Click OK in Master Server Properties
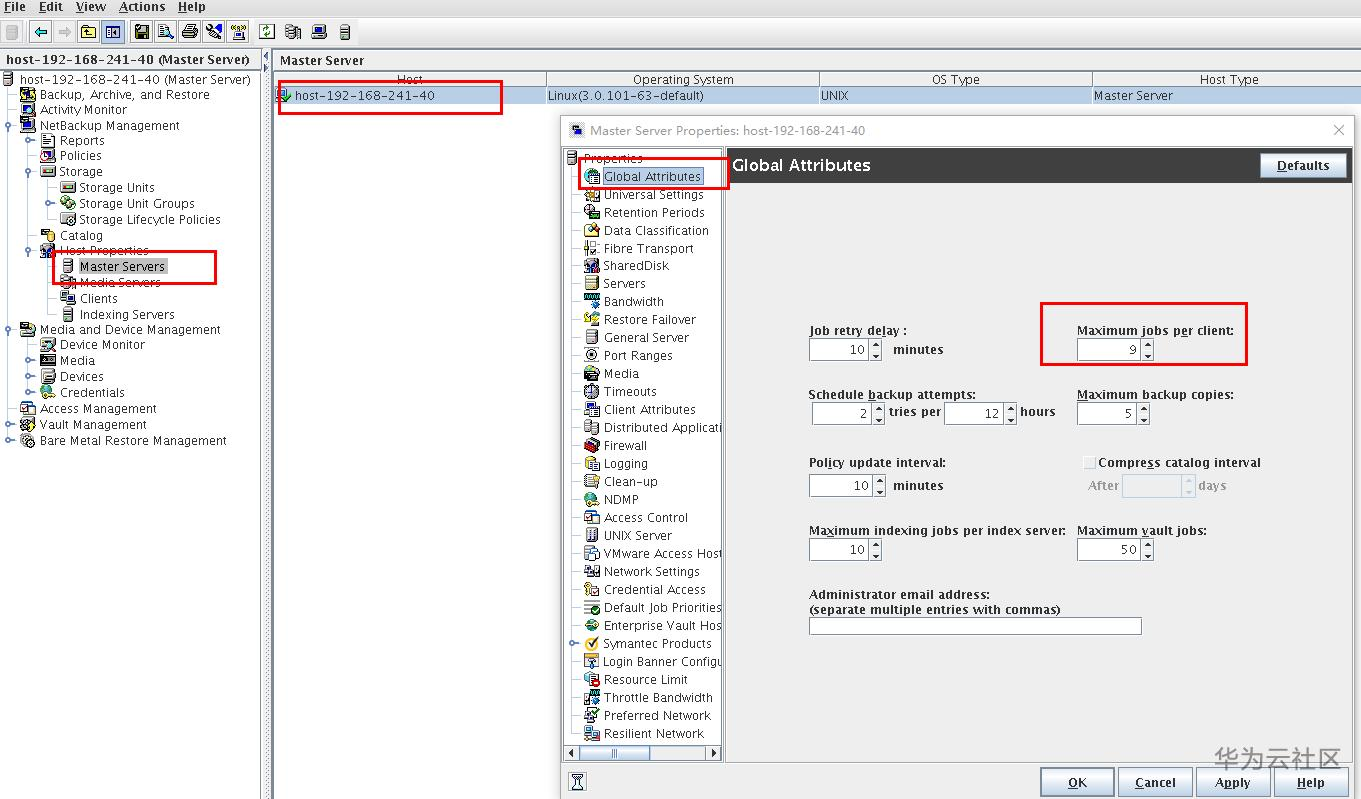The image size is (1361, 799). [1077, 782]
